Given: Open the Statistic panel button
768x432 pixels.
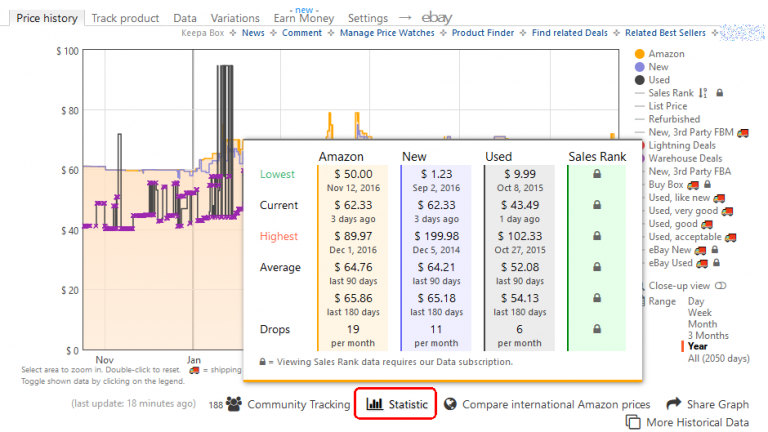Looking at the screenshot, I should tap(396, 404).
